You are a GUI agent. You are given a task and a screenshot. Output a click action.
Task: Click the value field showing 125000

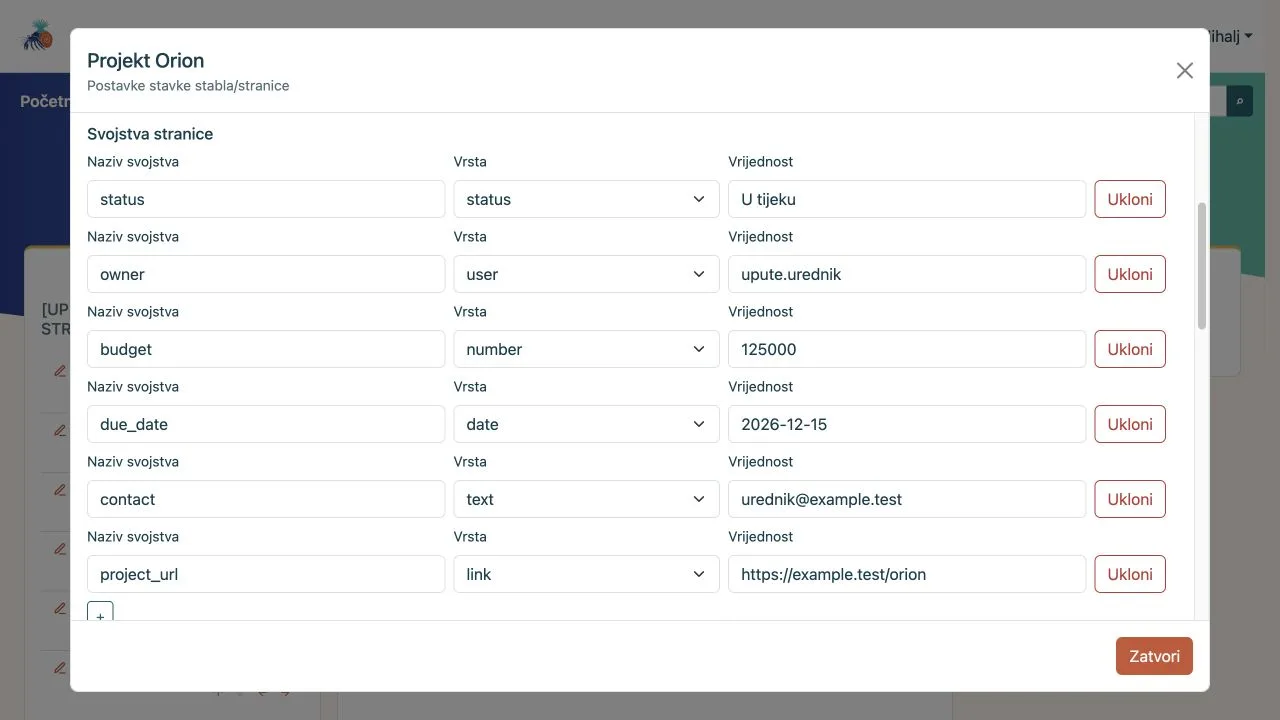(x=907, y=349)
